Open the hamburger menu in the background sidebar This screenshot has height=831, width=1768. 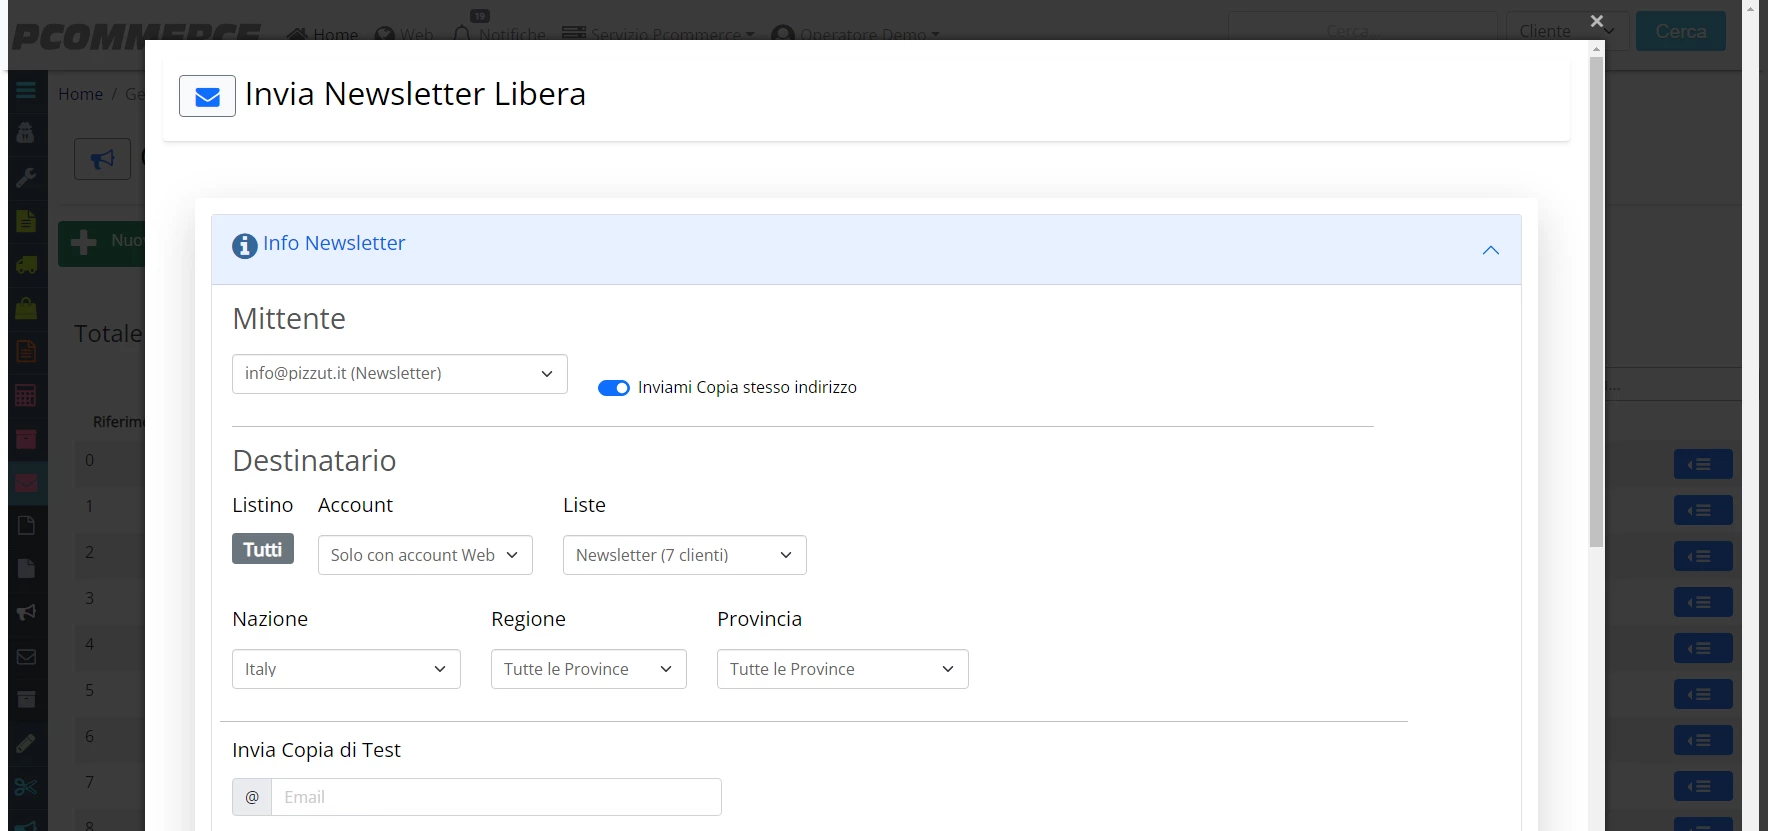pos(26,90)
